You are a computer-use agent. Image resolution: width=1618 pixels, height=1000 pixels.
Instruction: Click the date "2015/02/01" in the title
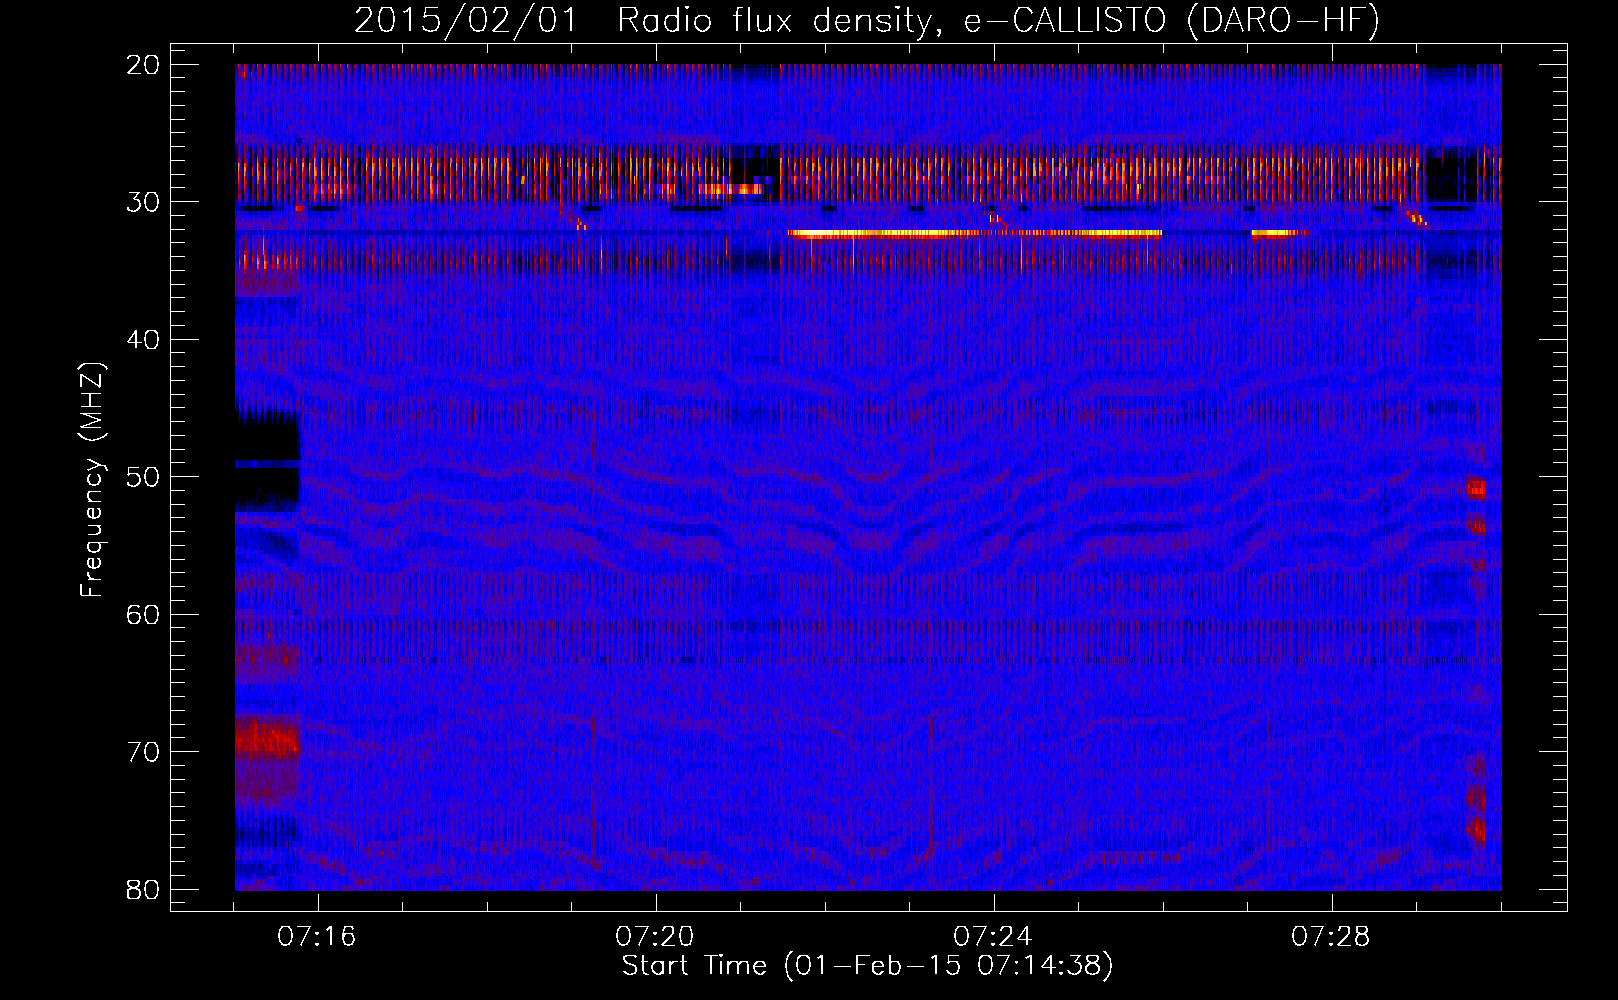click(x=465, y=20)
